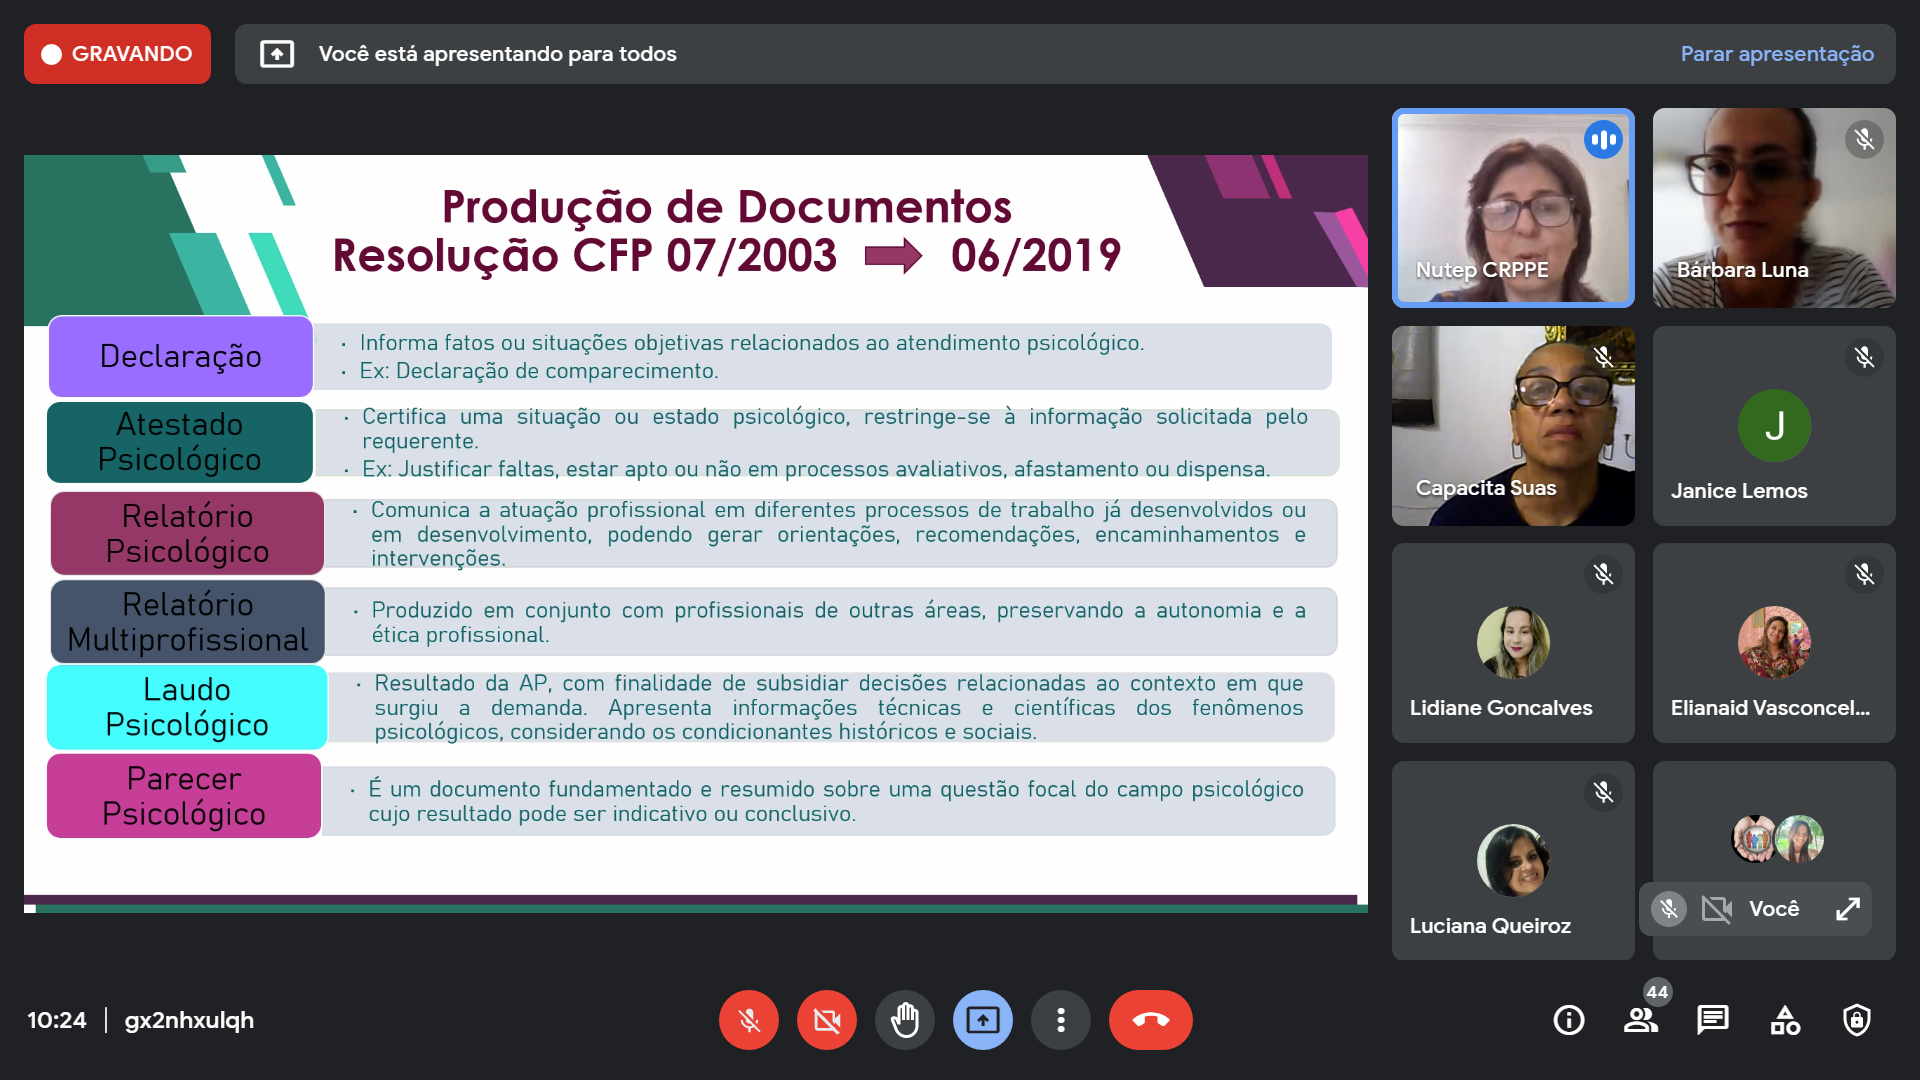1920x1080 pixels.
Task: Click Janice Lemos participant tile
Action: (x=1773, y=426)
